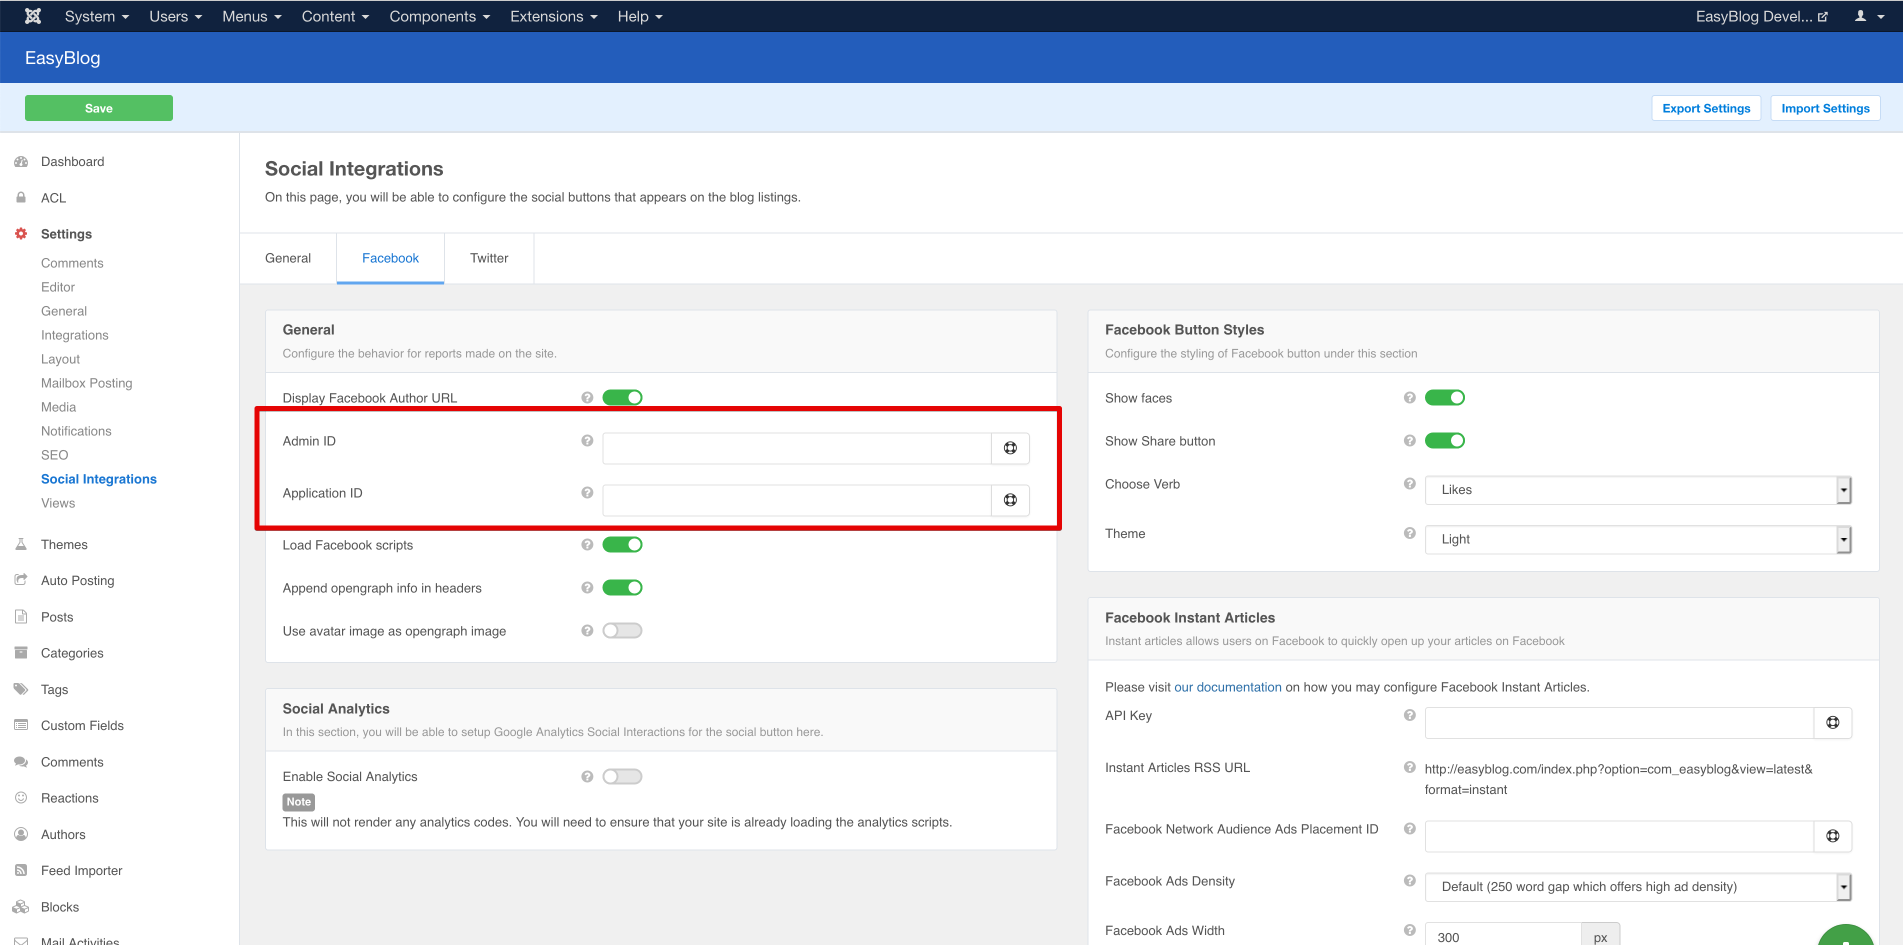Click help icon beside Application ID
The height and width of the screenshot is (945, 1903).
pos(587,493)
